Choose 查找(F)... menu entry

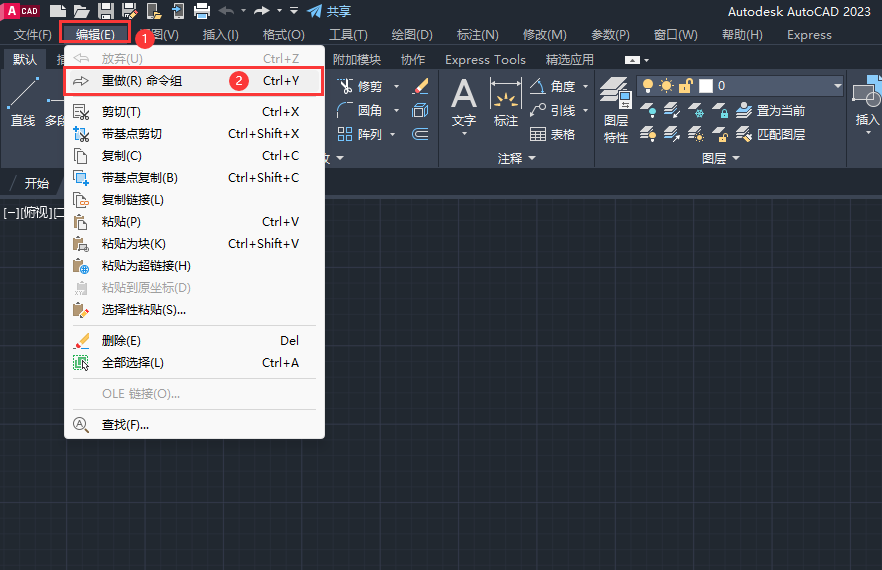point(194,425)
